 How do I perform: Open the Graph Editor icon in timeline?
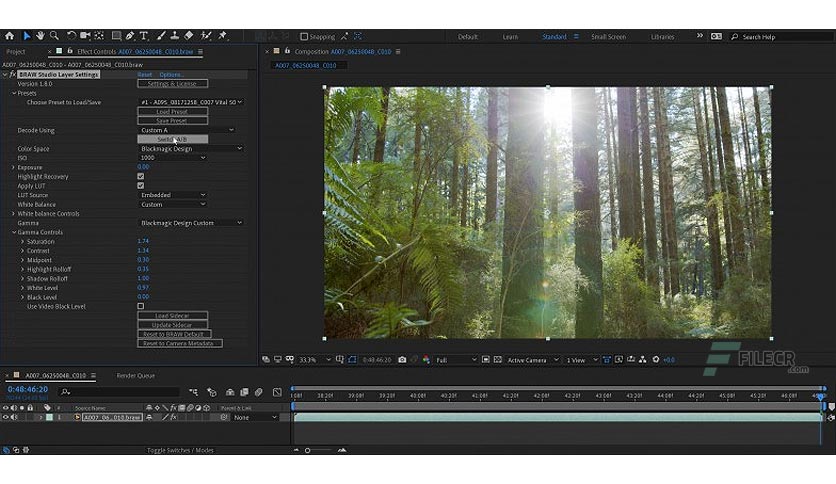coord(277,392)
